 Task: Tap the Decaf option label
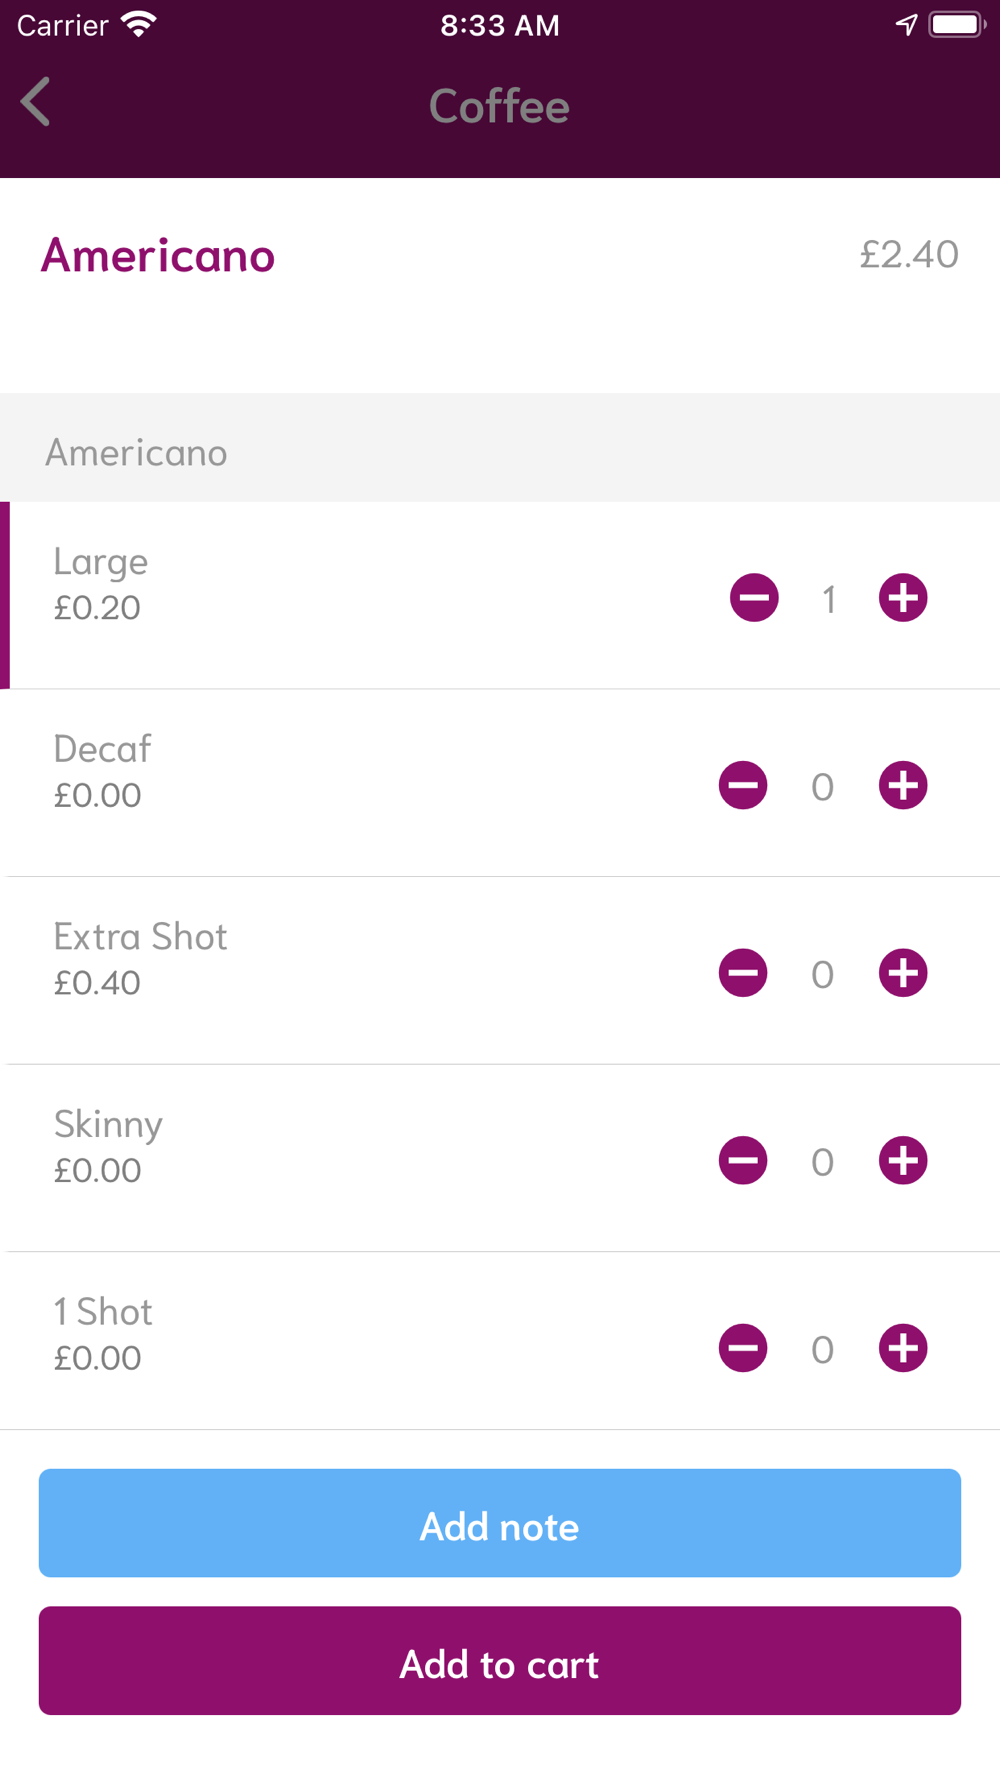(102, 749)
